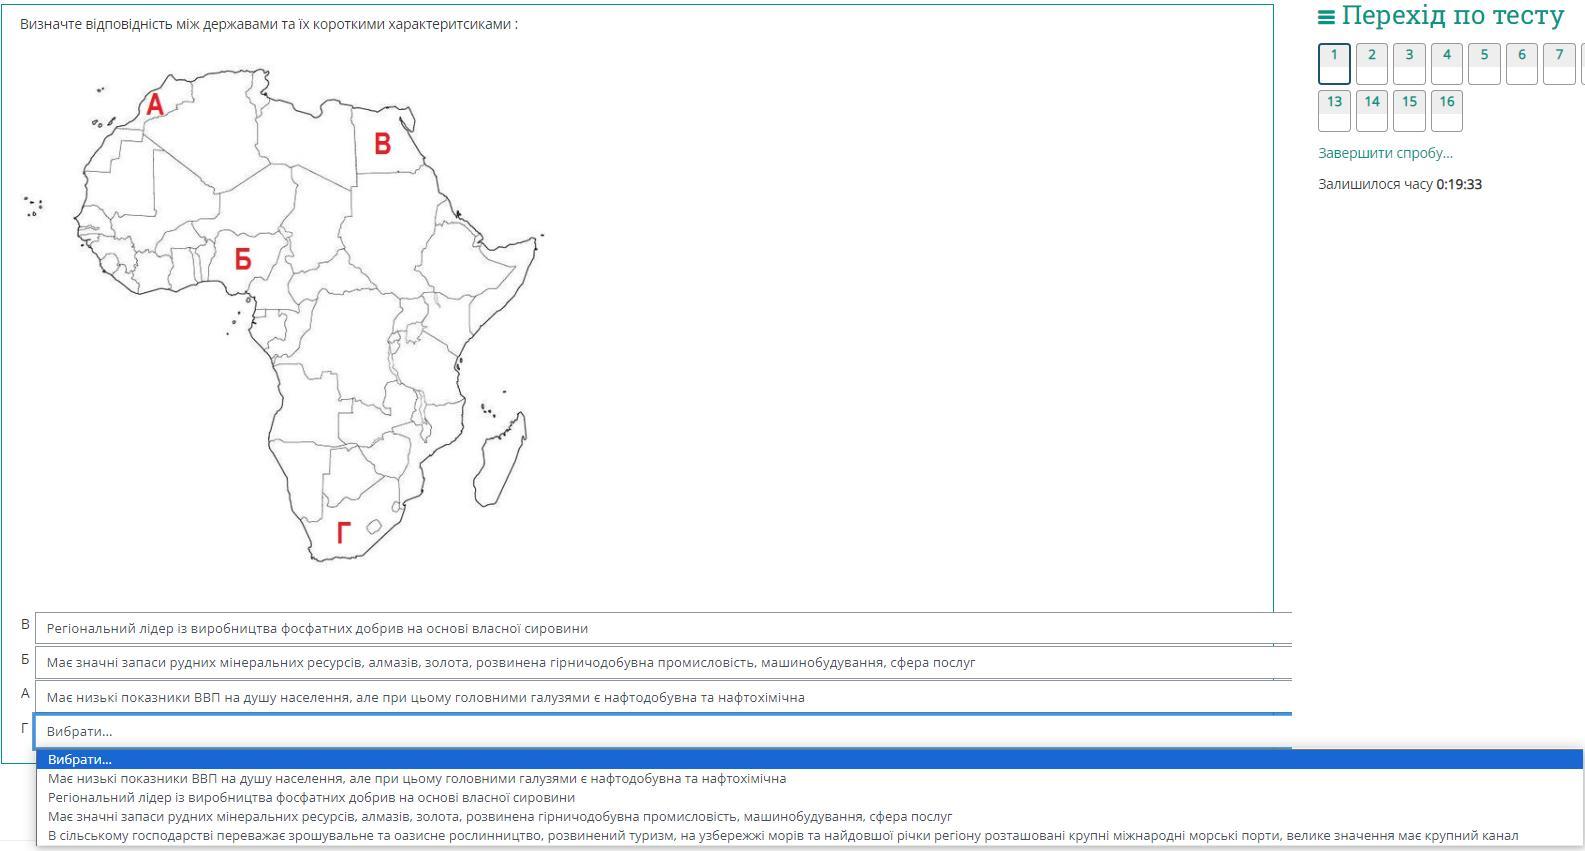
Task: Go to question 1 in test navigation
Action: click(x=1334, y=64)
